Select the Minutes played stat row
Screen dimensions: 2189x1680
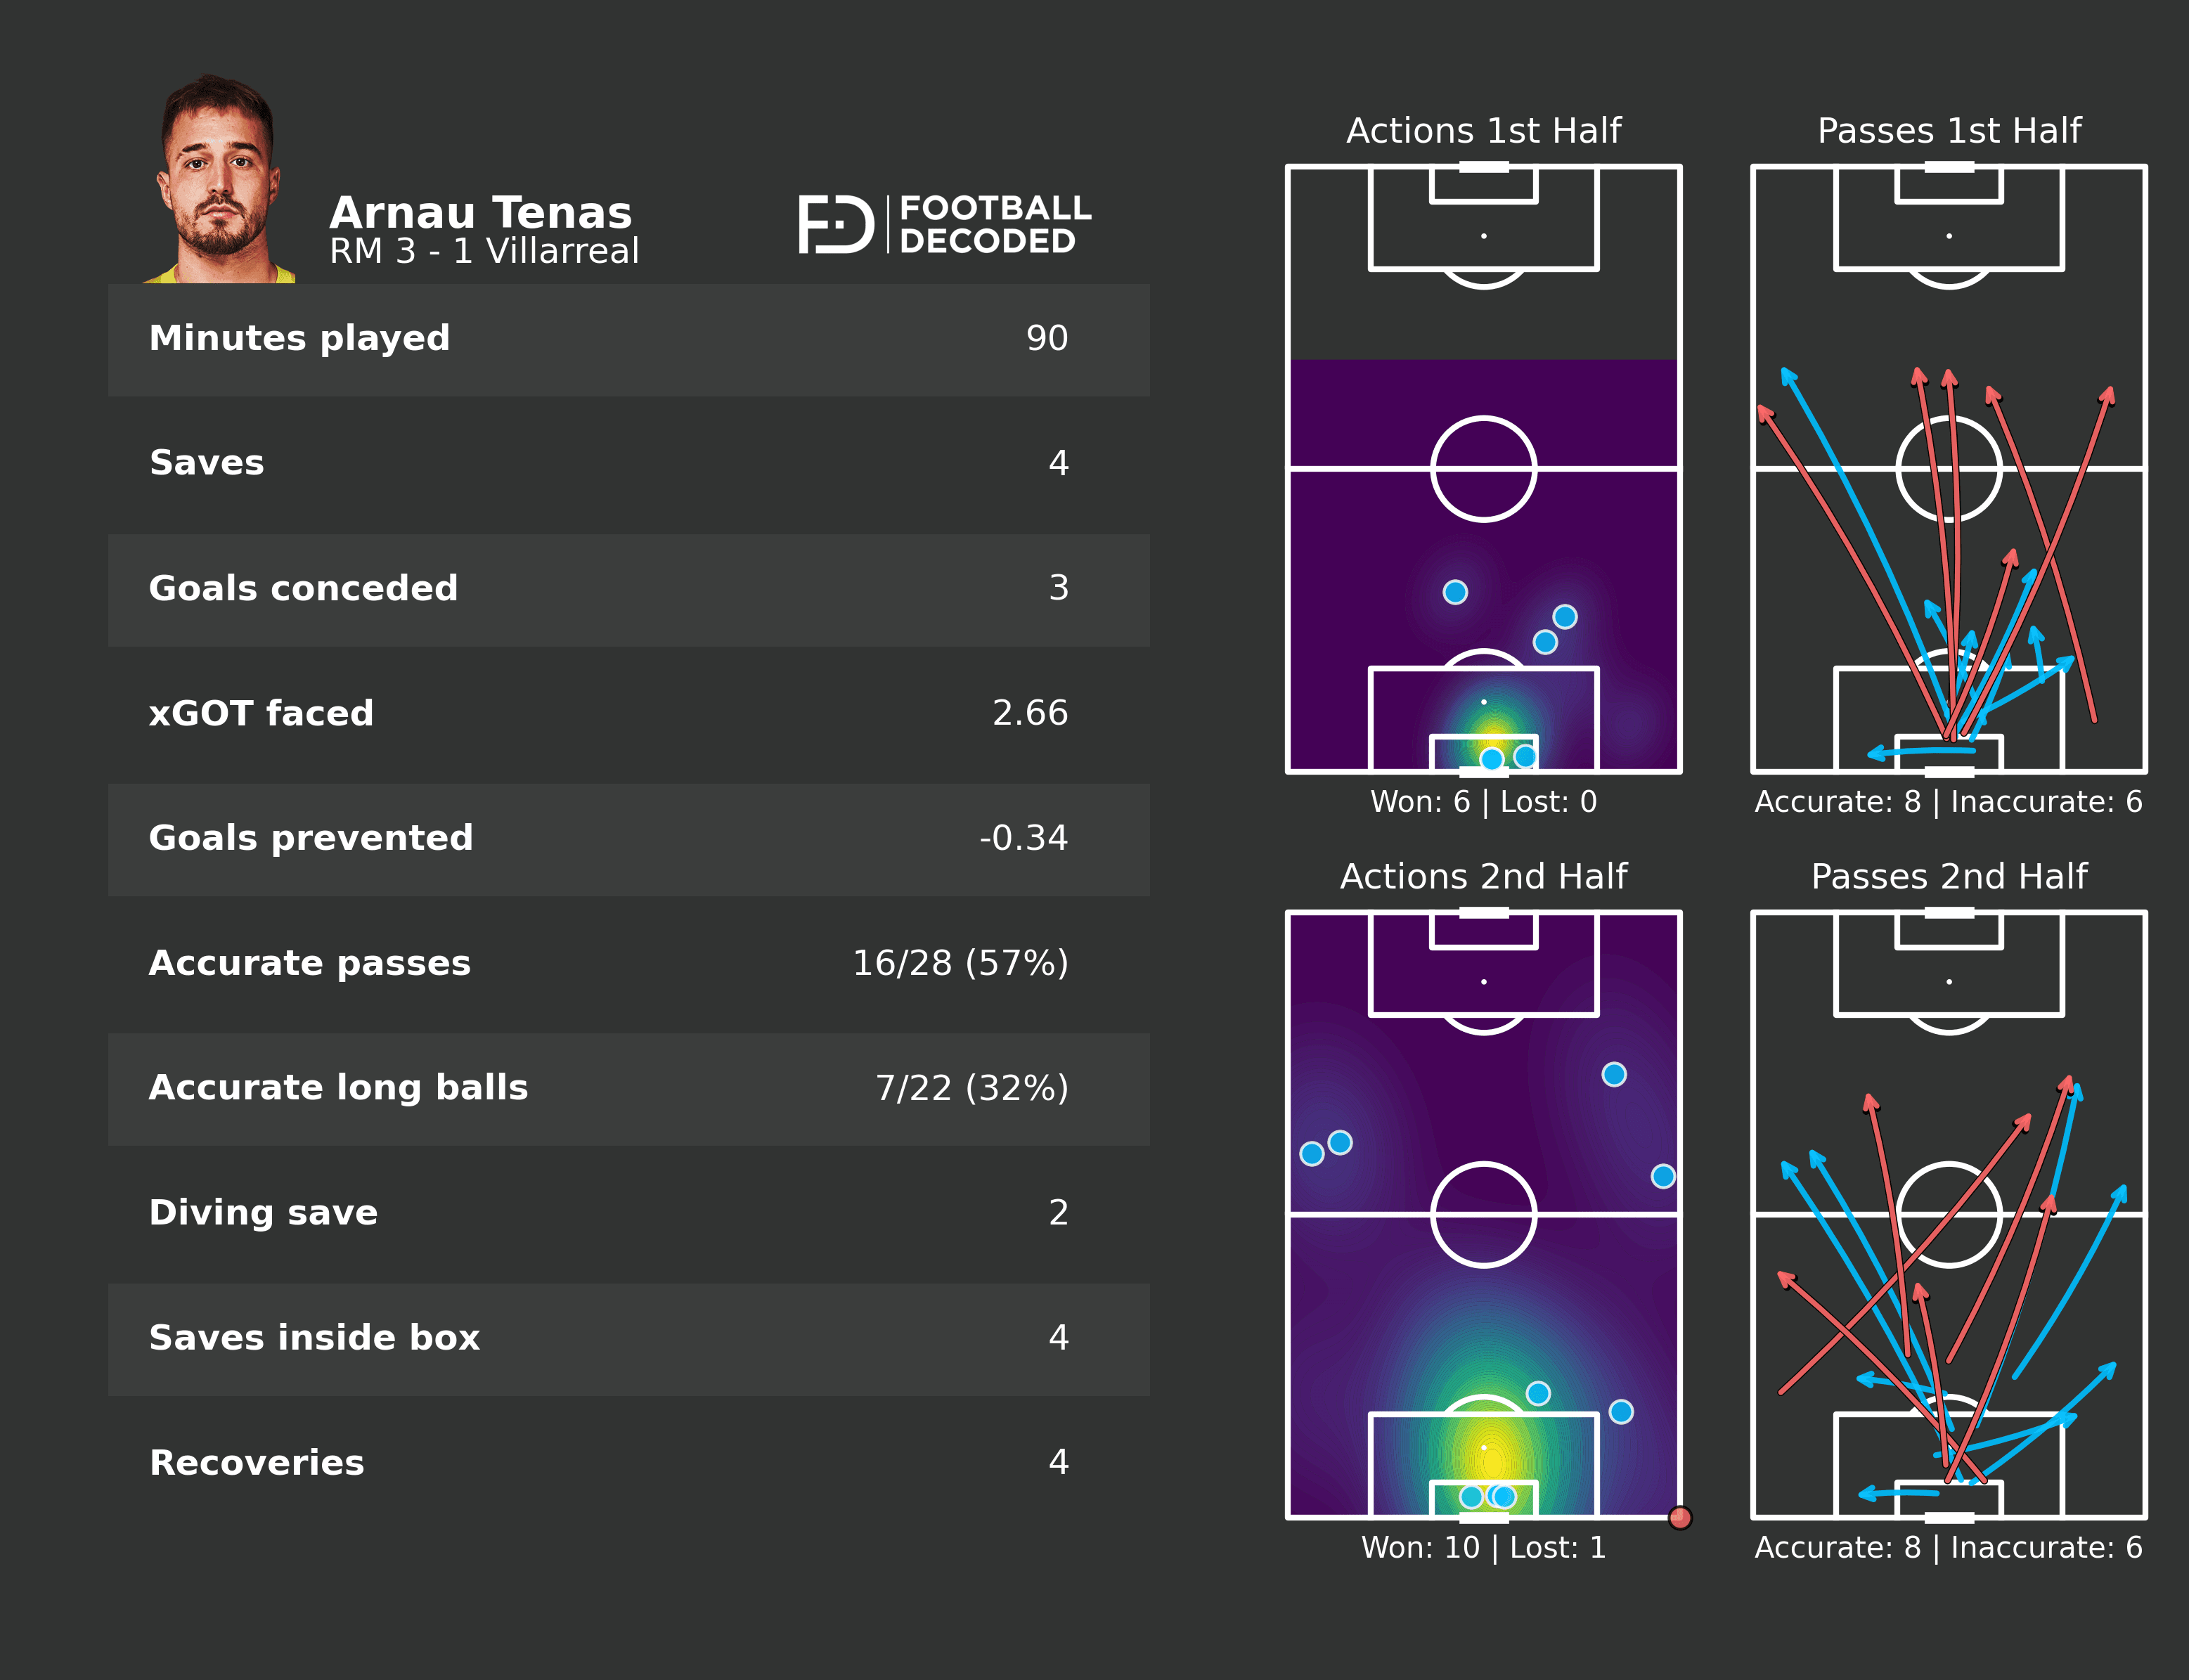(628, 339)
